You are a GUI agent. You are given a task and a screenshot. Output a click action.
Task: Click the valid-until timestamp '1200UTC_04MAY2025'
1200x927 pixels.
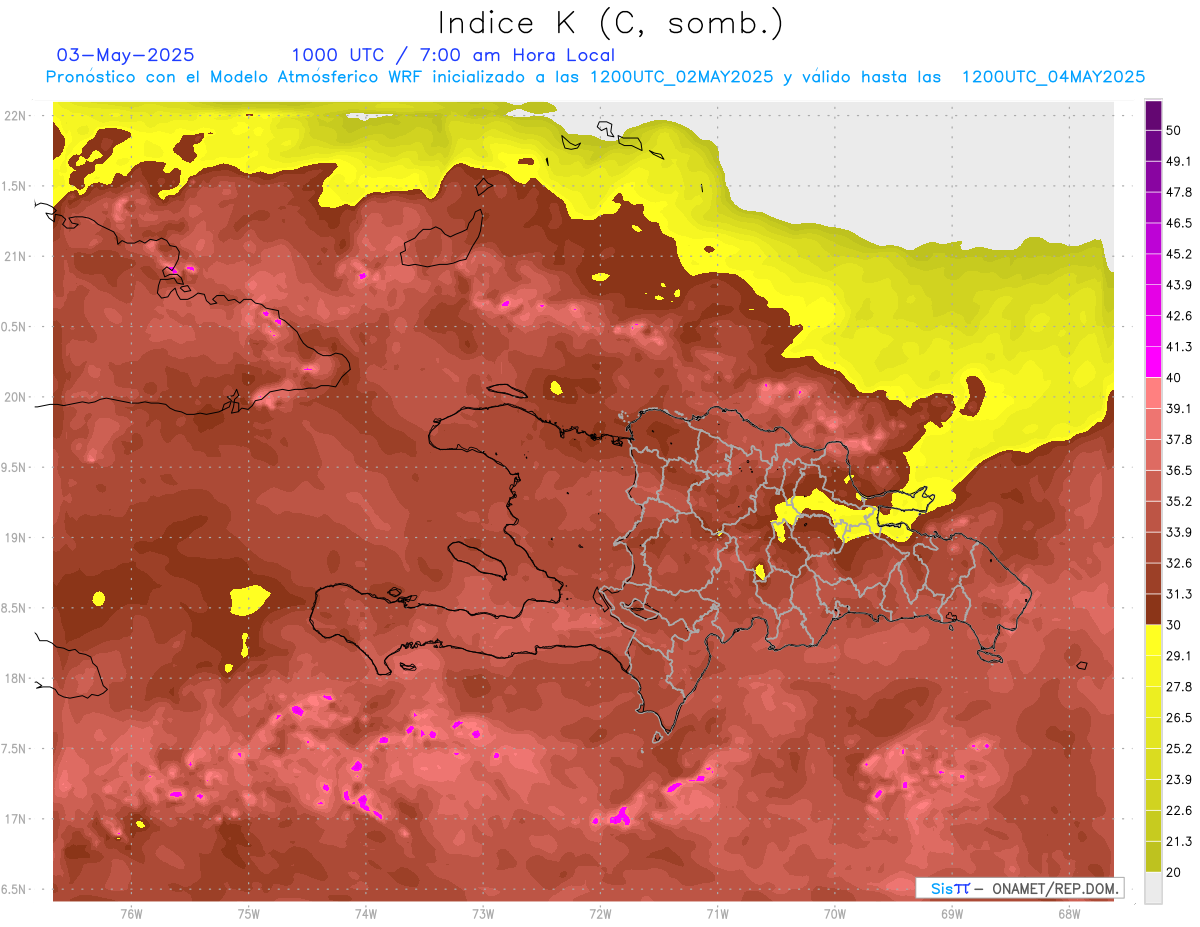[x=1053, y=77]
